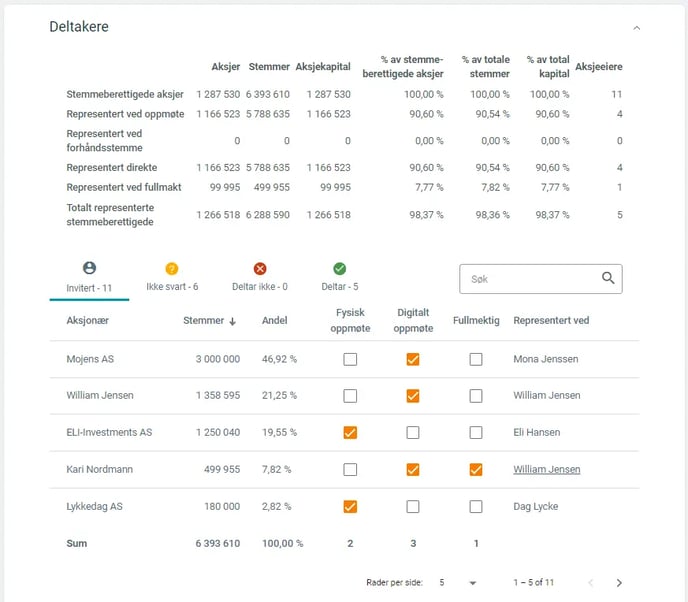Uncheck Fysisk oppmøte for Lykkedag AS

(350, 506)
